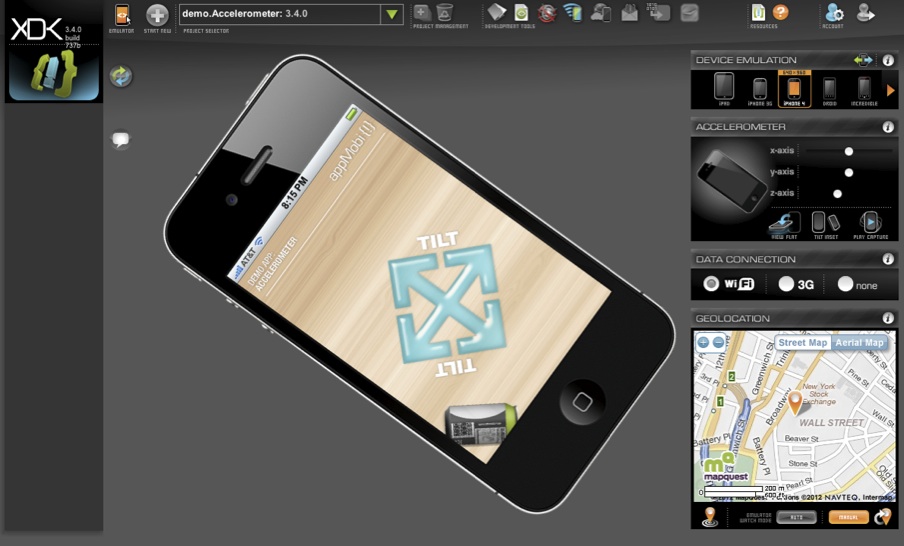Screen dimensions: 904x546
Task: Click the red crossed-out globe tool icon
Action: click(x=547, y=12)
